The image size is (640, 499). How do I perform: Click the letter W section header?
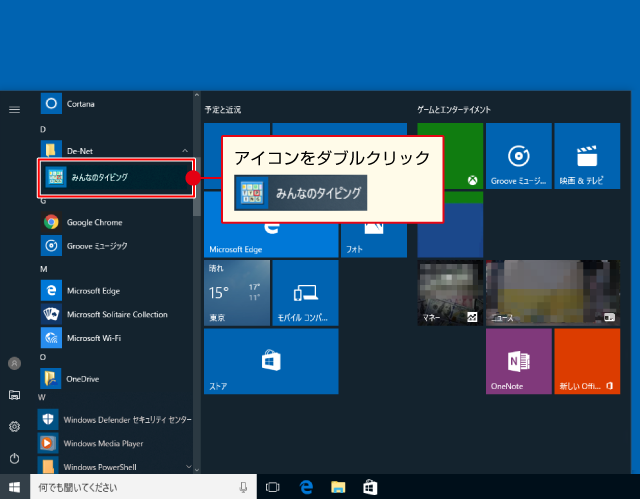42,397
